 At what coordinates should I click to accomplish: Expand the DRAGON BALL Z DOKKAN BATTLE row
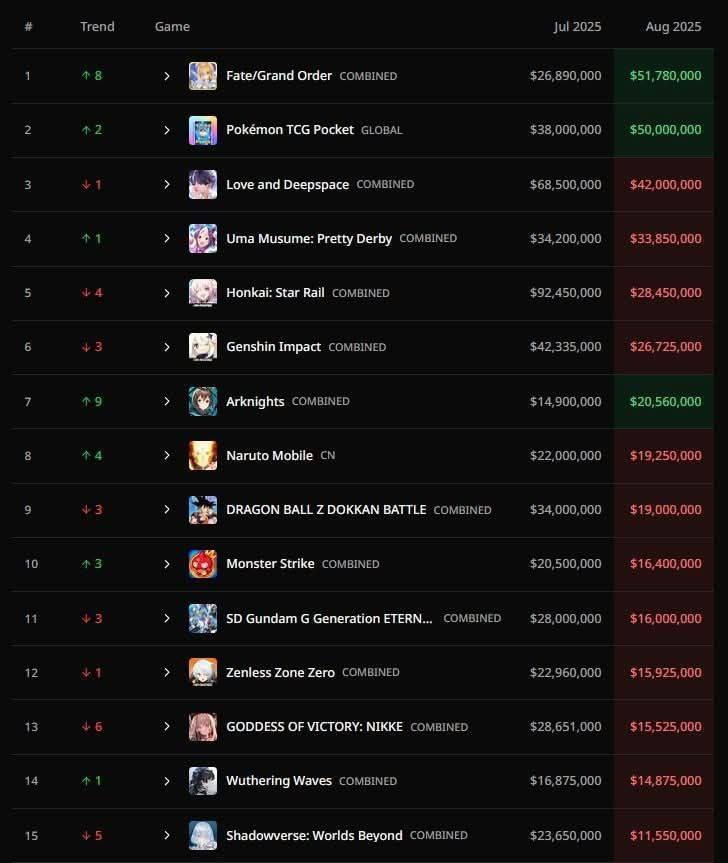167,510
